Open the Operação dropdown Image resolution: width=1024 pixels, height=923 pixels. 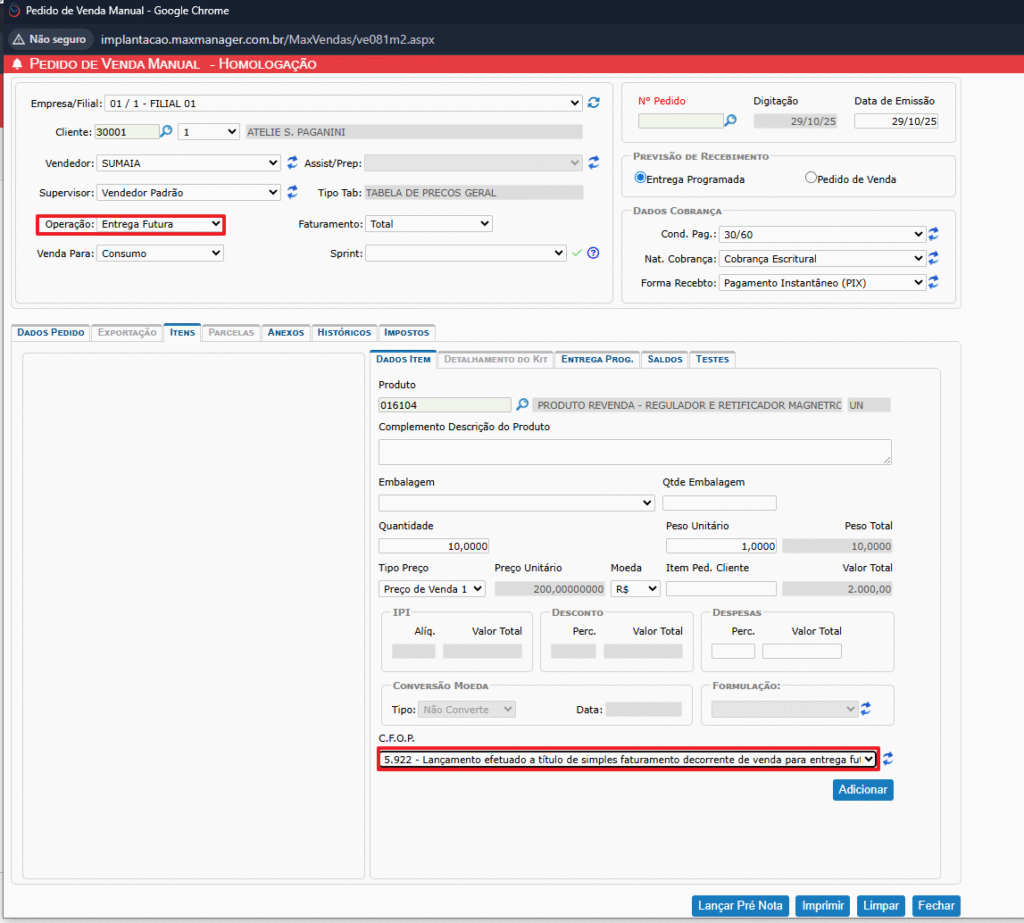click(160, 225)
